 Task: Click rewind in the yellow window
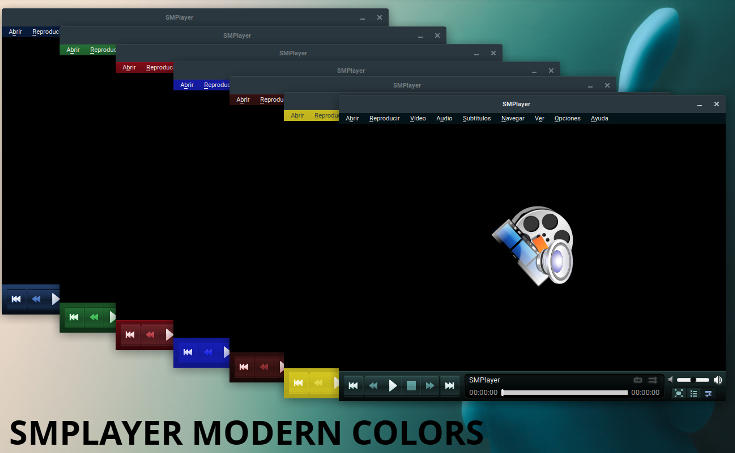318,383
